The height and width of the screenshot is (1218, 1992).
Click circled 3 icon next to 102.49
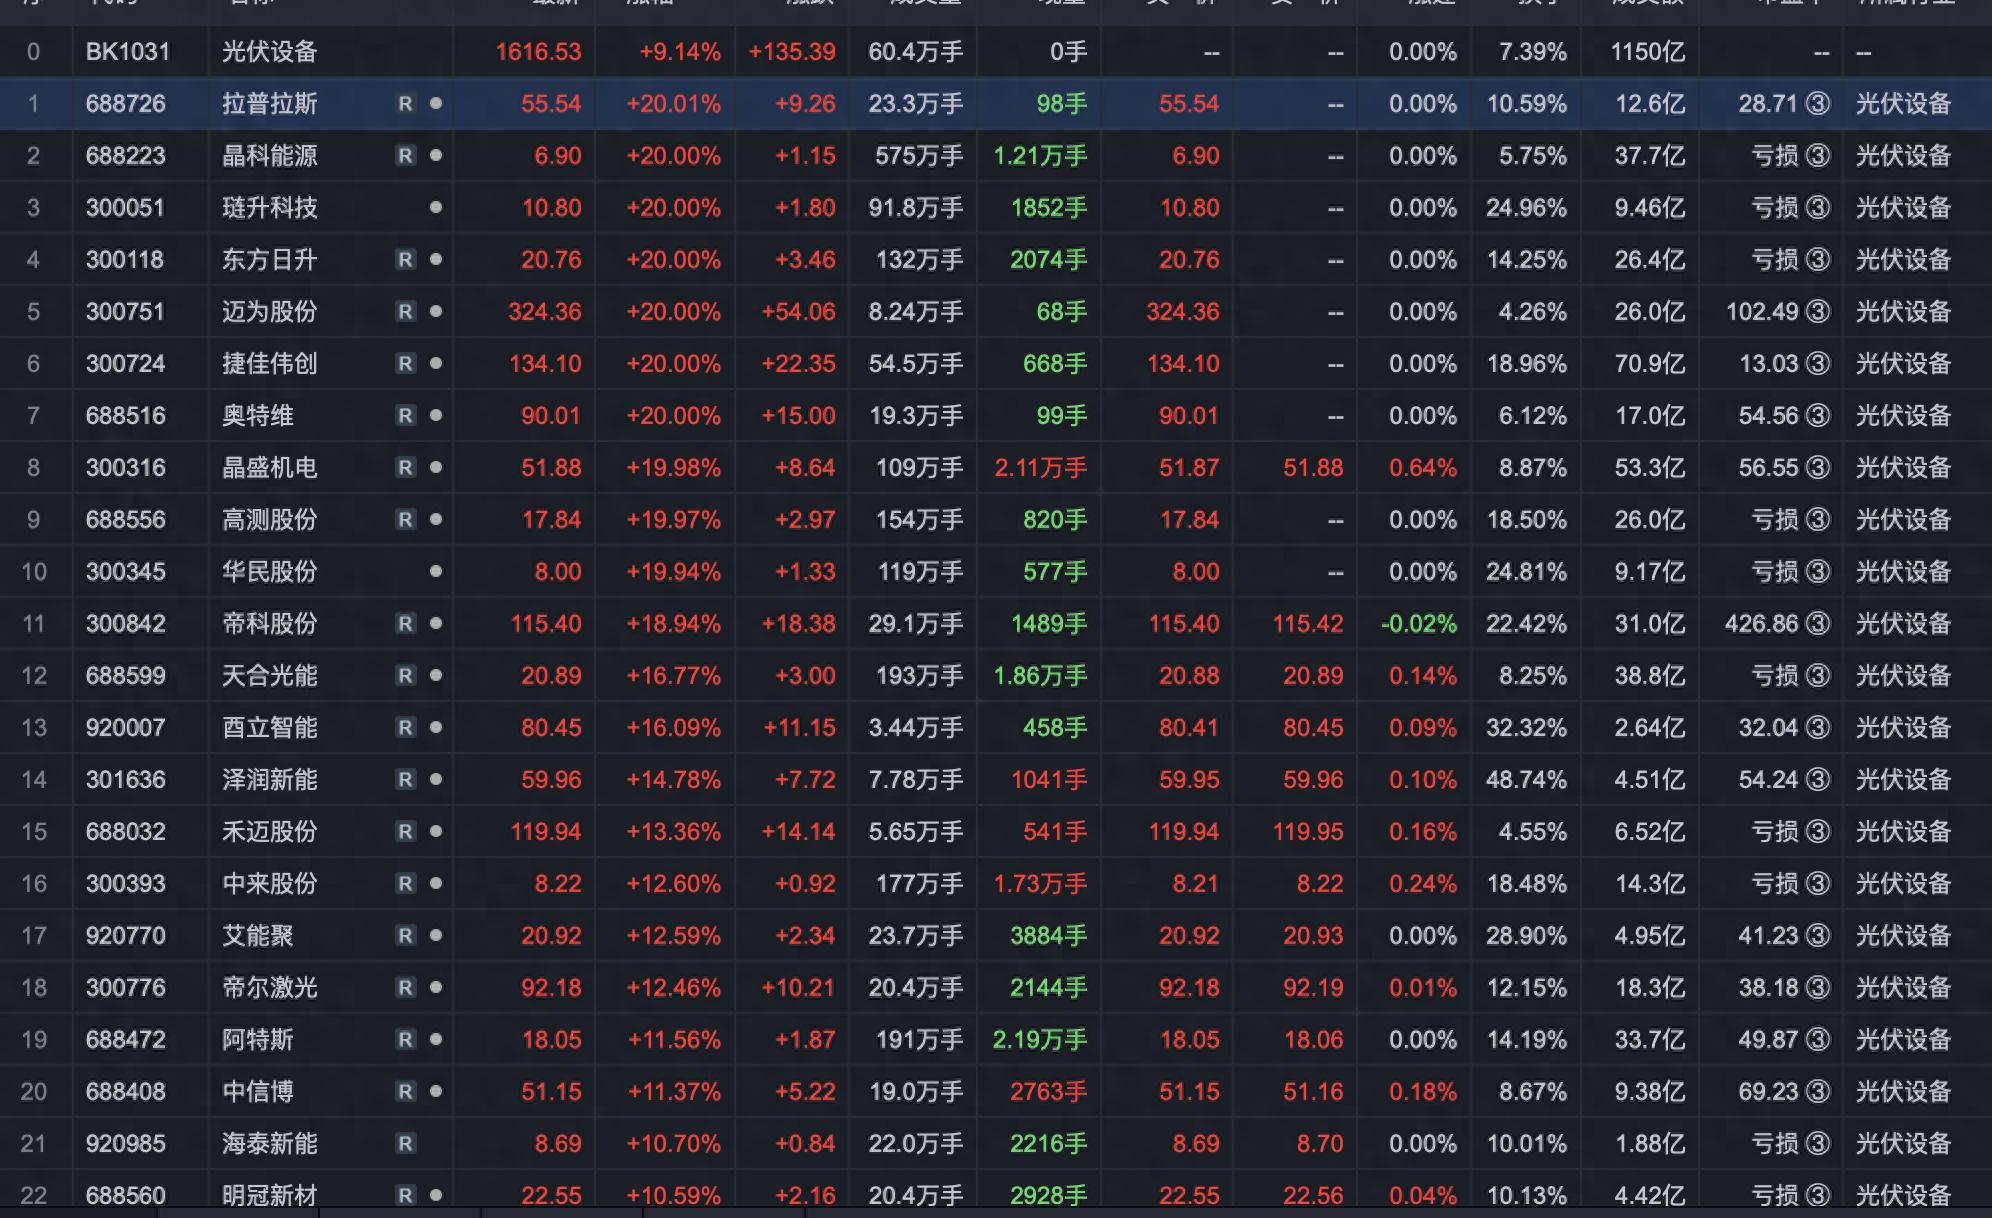coord(1819,312)
